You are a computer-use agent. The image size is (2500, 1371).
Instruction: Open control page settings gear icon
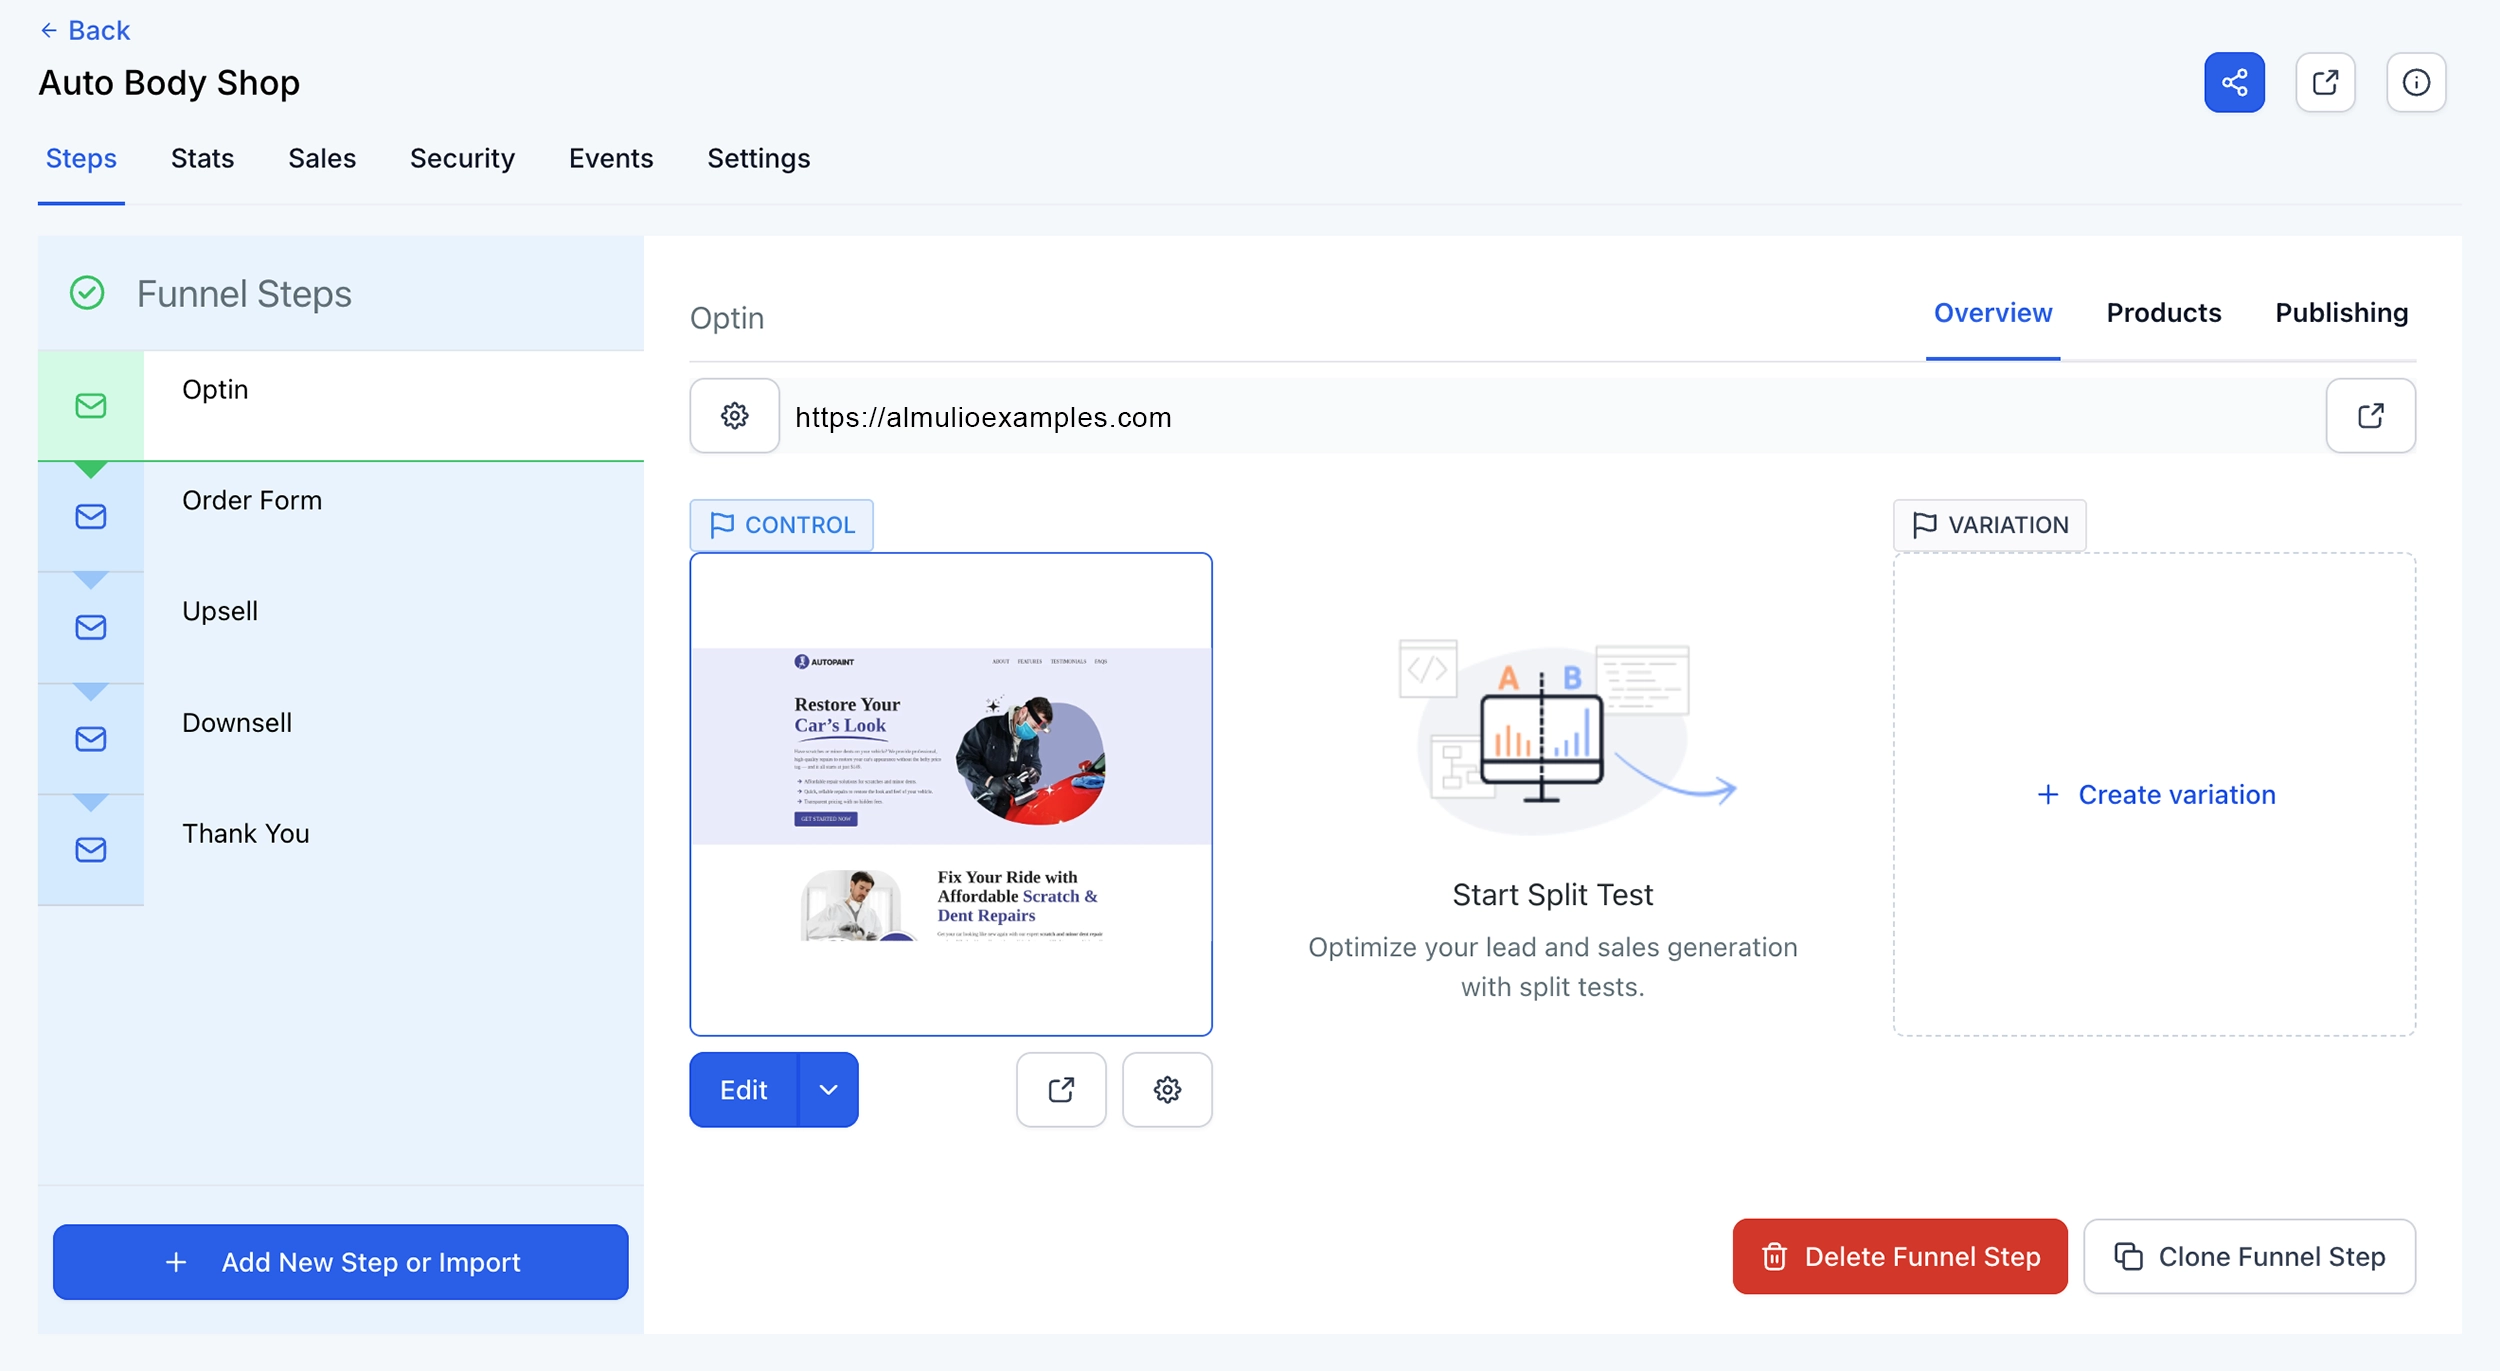[1167, 1089]
